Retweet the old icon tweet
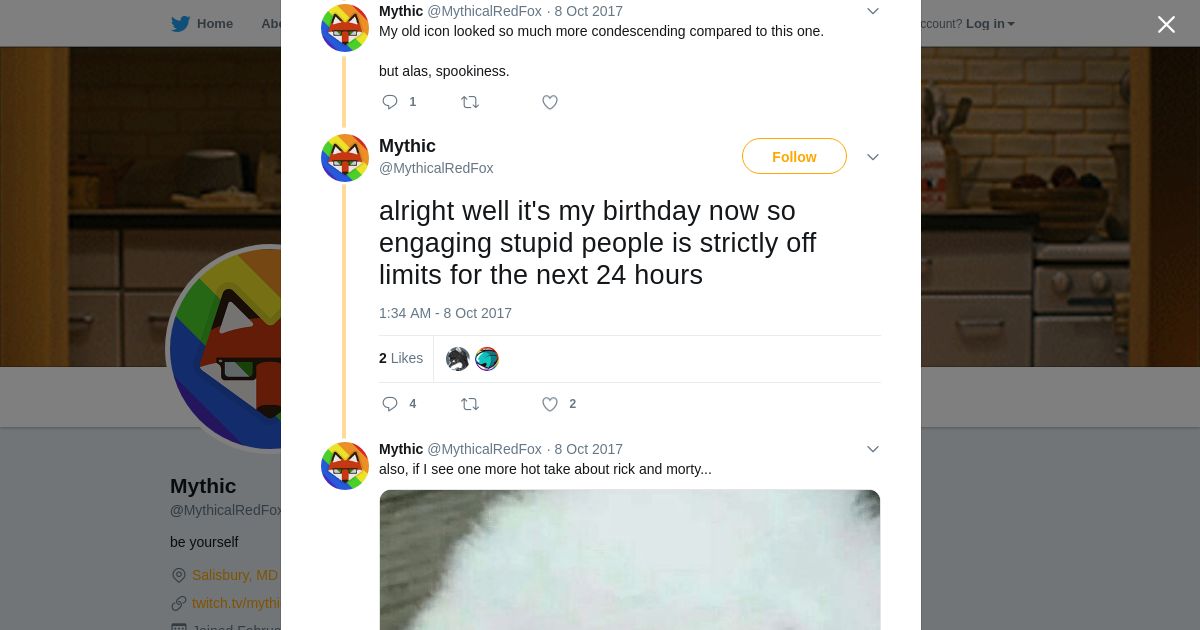The width and height of the screenshot is (1200, 630). pos(470,102)
